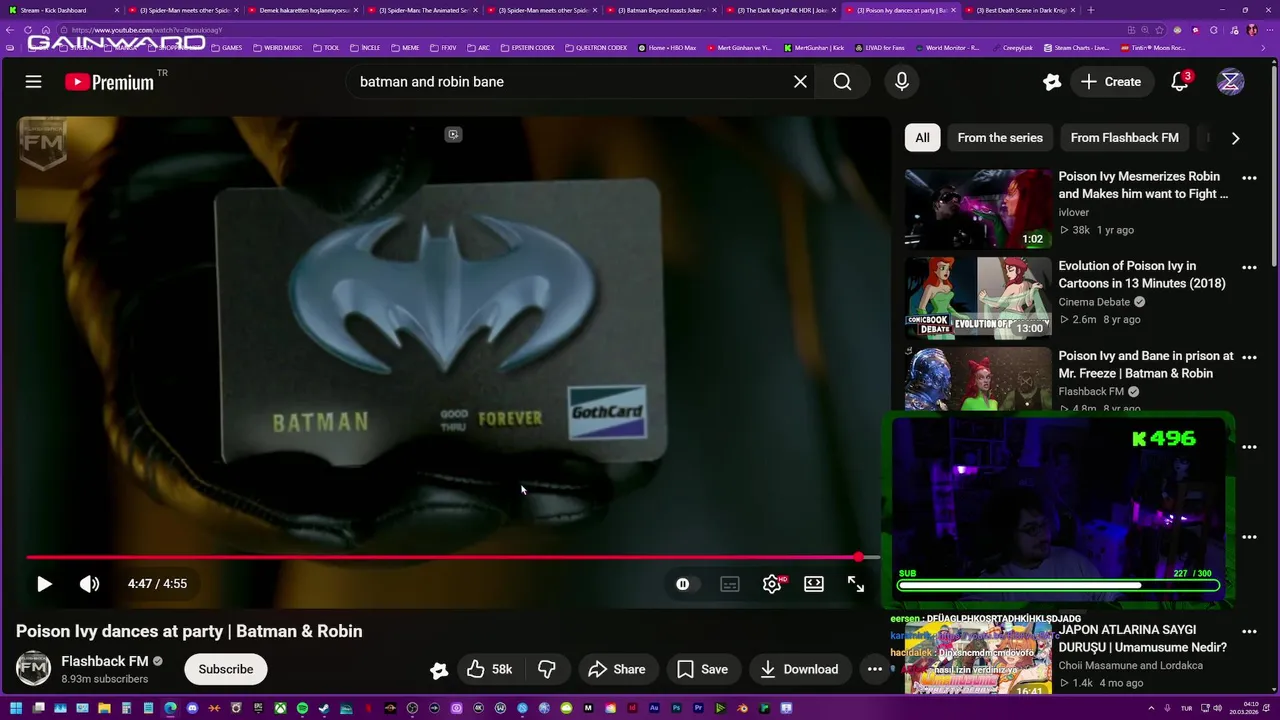Click the sparkle icon beside like
This screenshot has width=1280, height=720.
439,670
